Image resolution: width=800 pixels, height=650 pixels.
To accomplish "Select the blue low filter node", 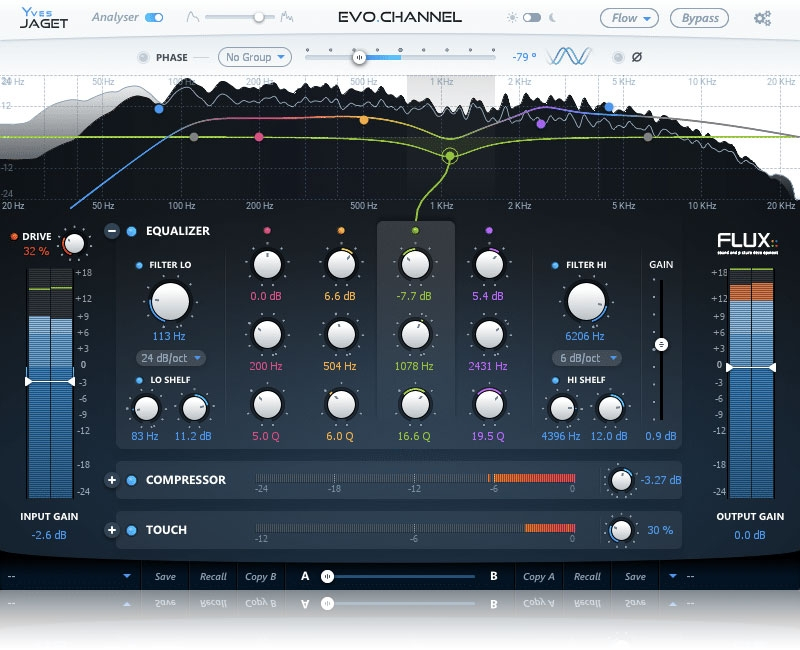I will click(x=159, y=109).
